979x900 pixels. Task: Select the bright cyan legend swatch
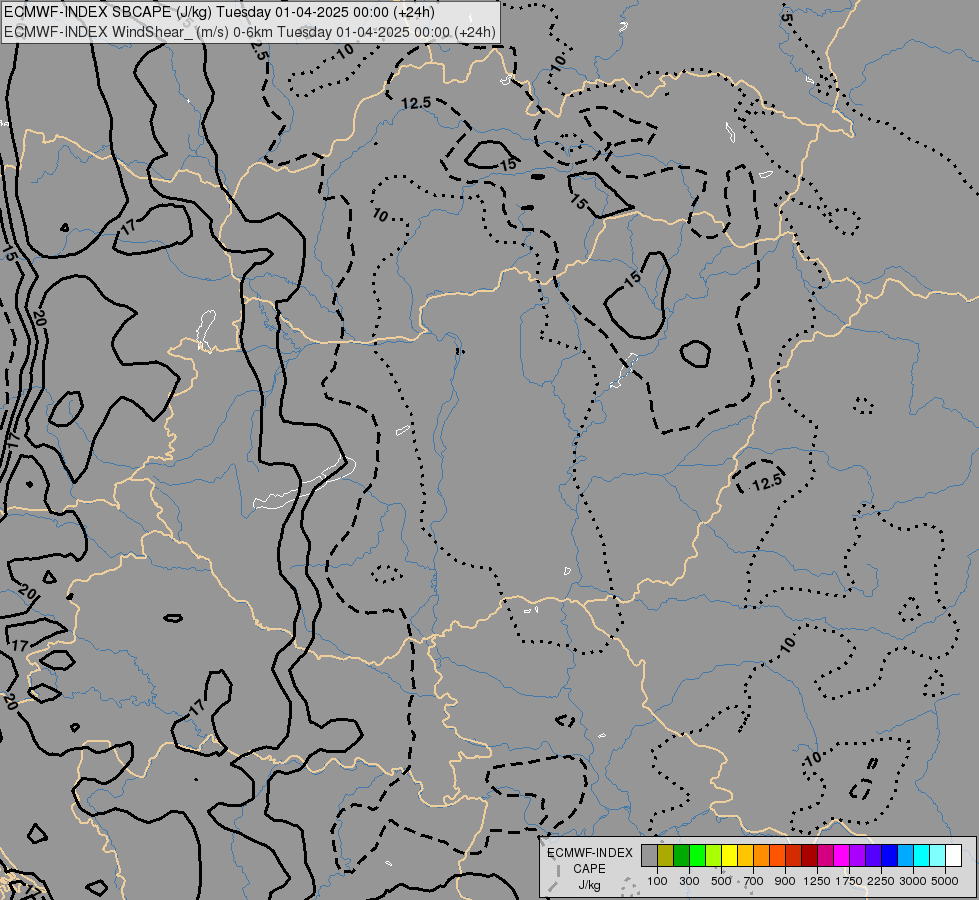click(921, 855)
